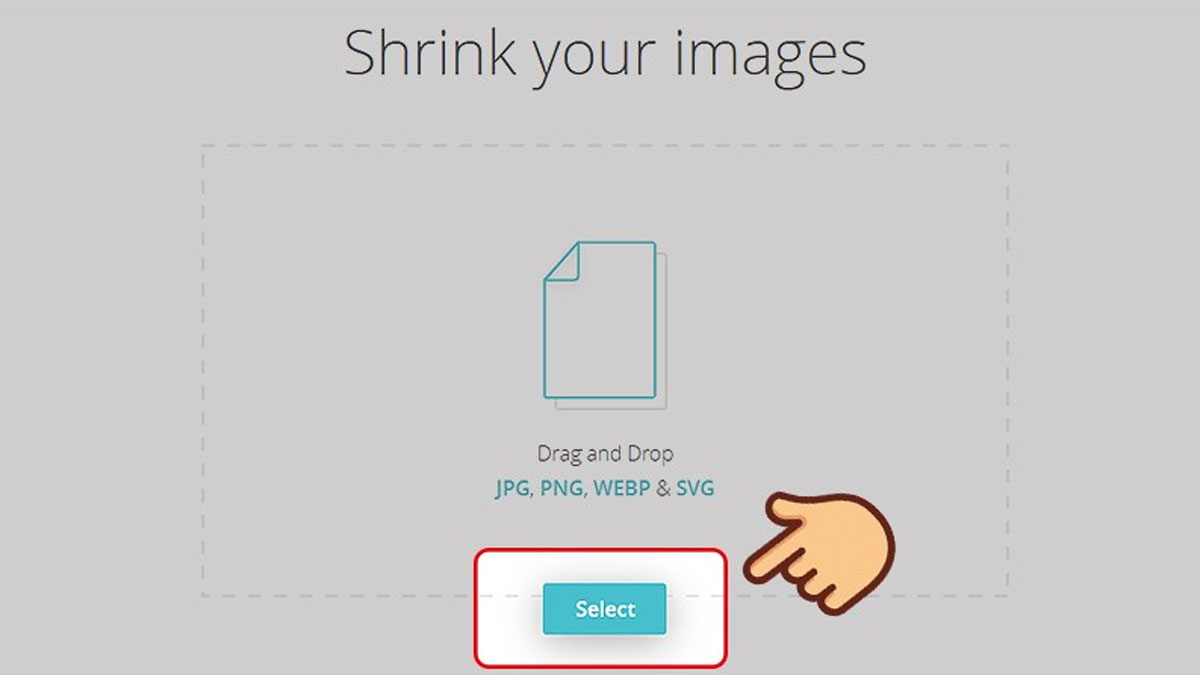Open the WEBP format link
Viewport: 1200px width, 675px height.
point(621,489)
